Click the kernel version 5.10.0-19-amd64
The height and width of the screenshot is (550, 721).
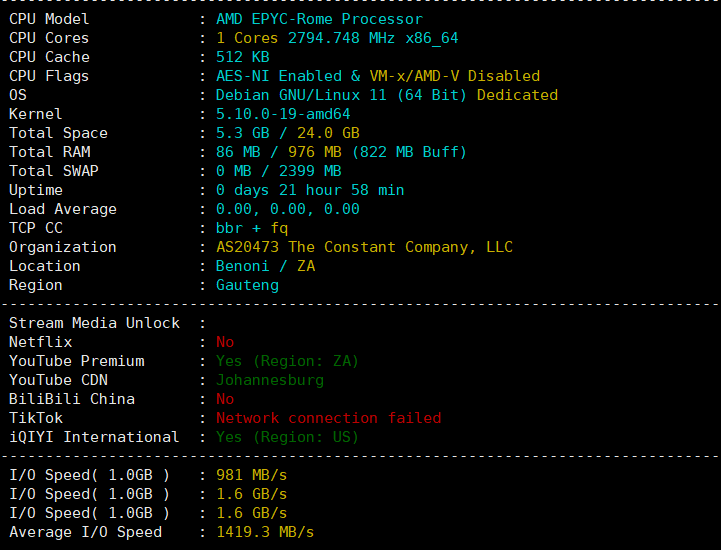[x=283, y=114]
